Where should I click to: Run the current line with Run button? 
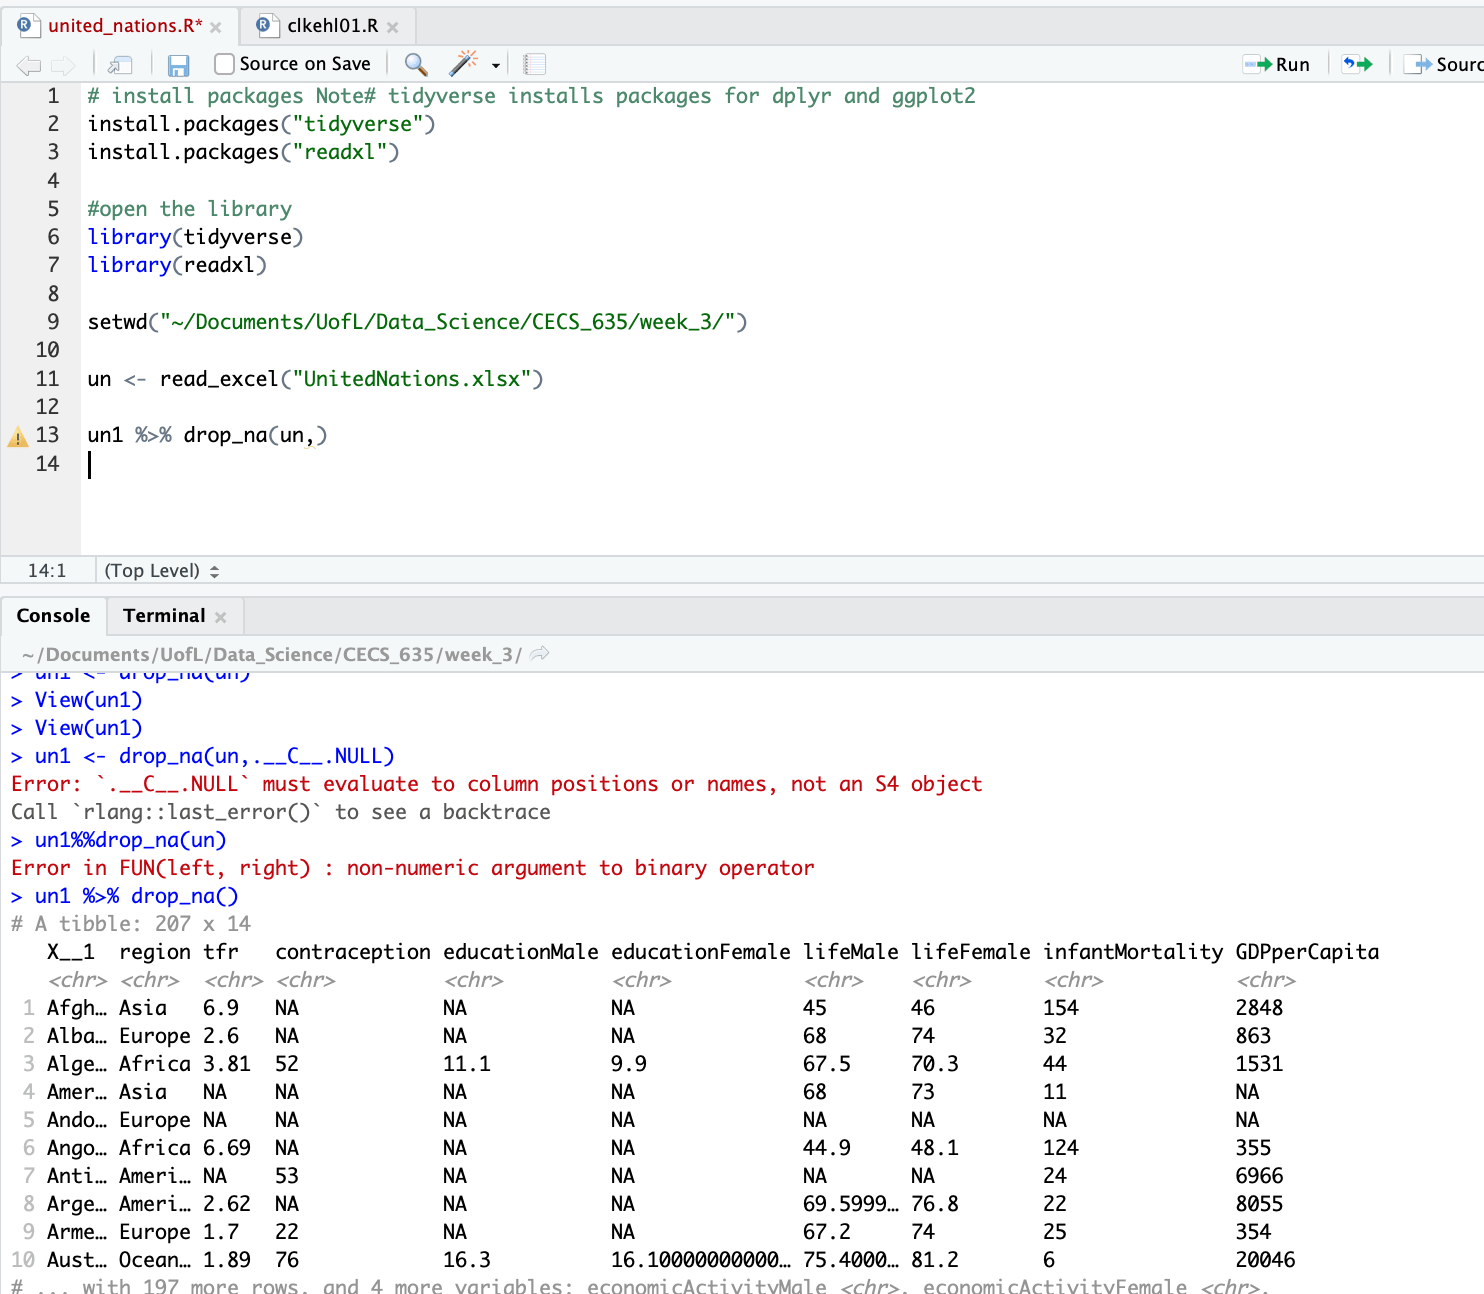pyautogui.click(x=1277, y=64)
